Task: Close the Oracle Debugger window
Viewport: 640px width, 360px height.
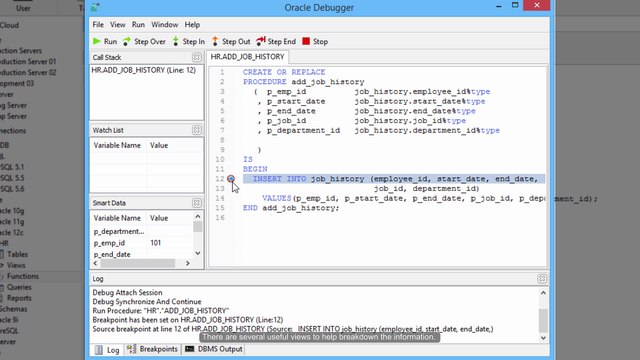Action: click(537, 5)
